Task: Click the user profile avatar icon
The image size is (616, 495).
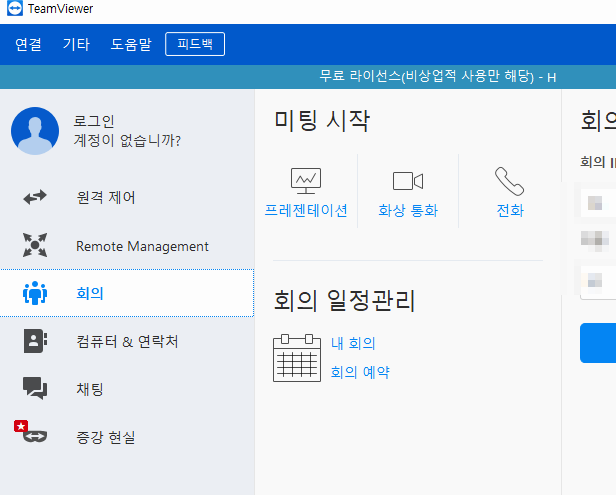Action: pos(35,131)
